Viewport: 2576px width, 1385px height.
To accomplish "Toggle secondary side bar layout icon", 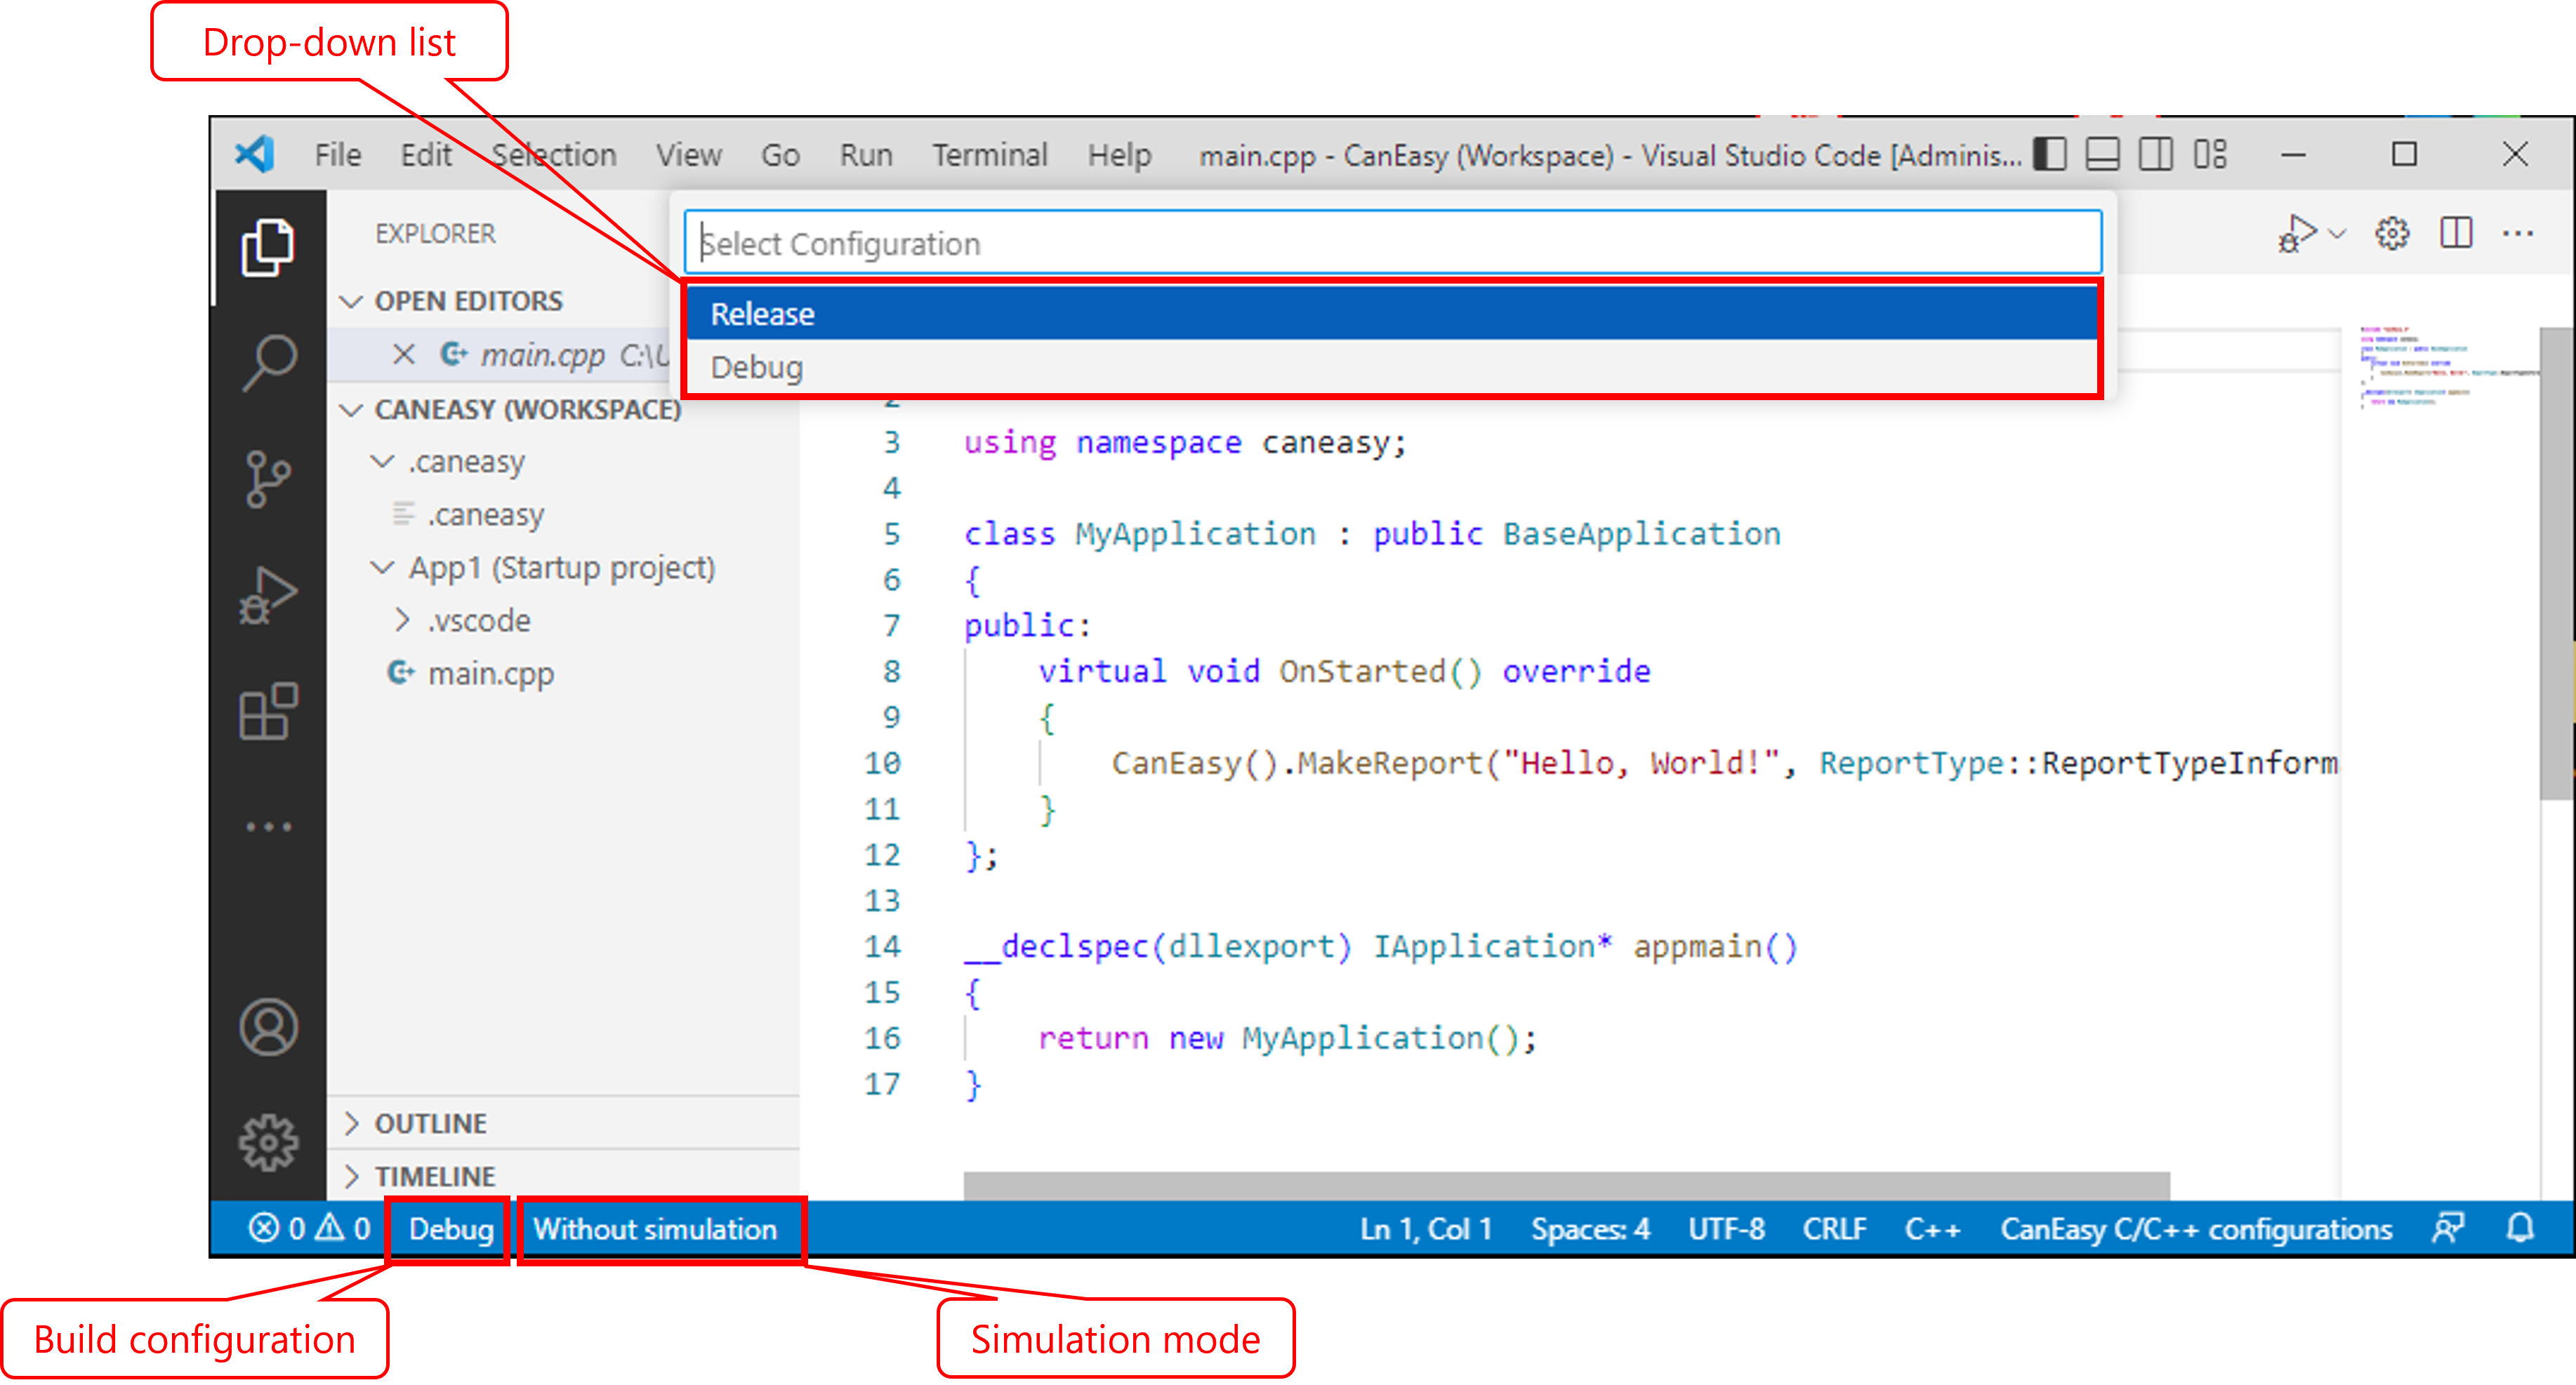I will [x=2155, y=155].
